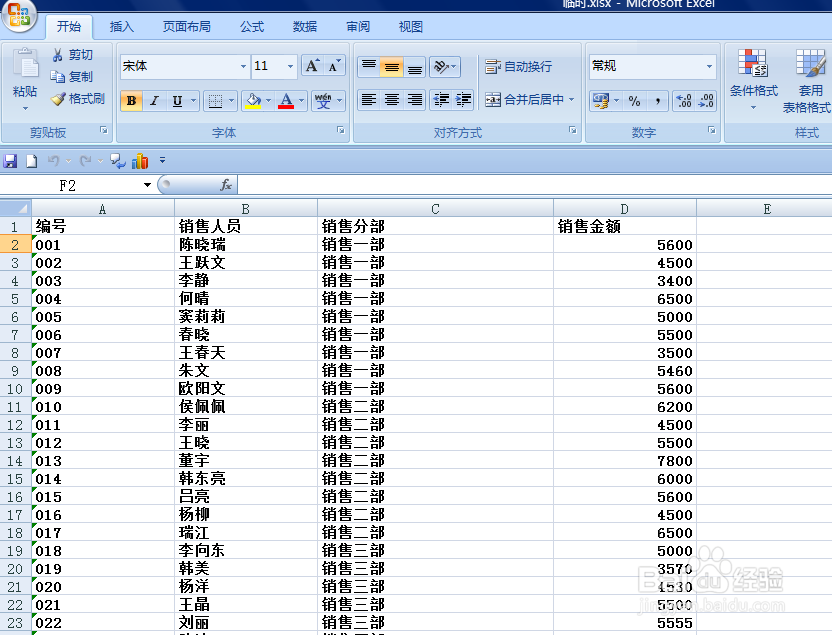The image size is (832, 635).
Task: Select column C header
Action: pos(435,209)
